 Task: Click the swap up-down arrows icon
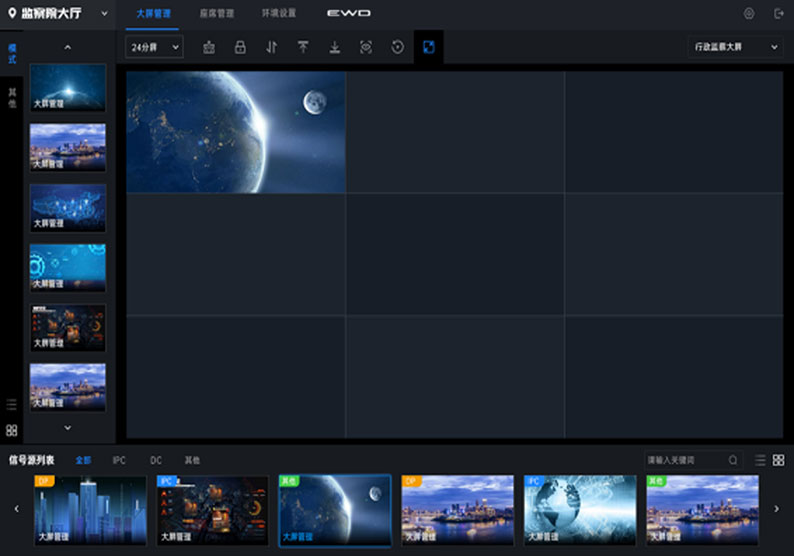tap(271, 47)
